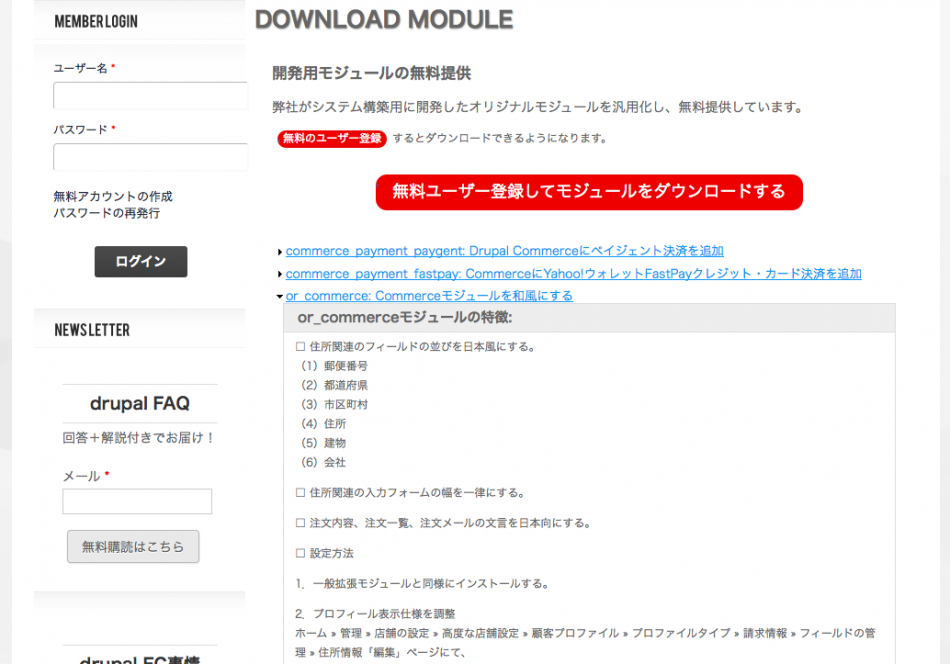Viewport: 950px width, 664px height.
Task: Open the commerce_payment_paygent ペイジェント決済 link
Action: 504,251
